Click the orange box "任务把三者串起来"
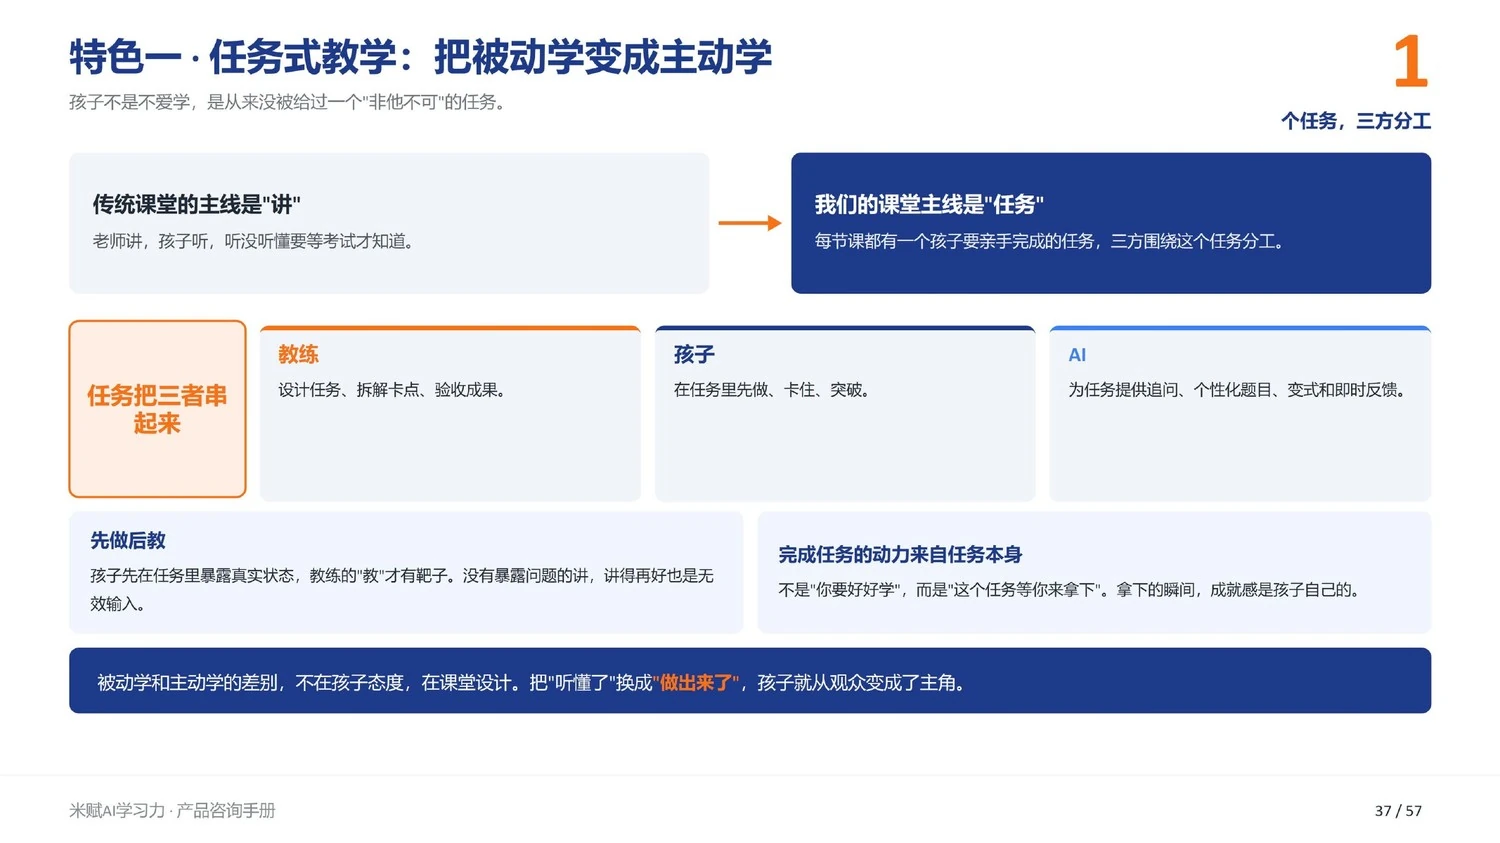 (157, 409)
